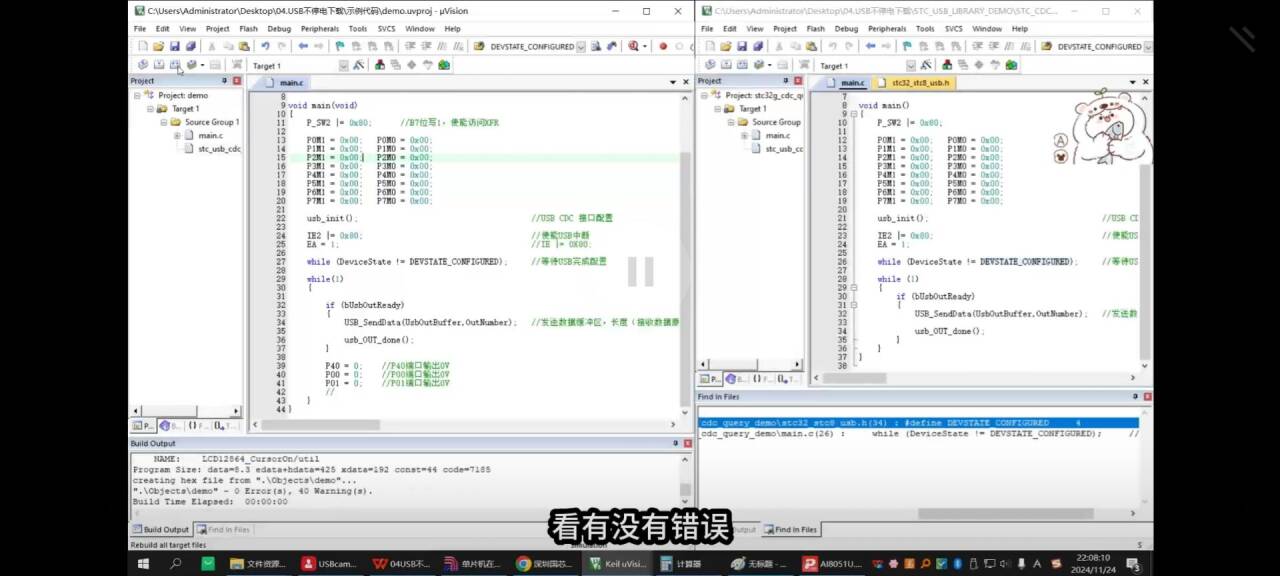Click Rebuild all target files icon in left window

point(174,65)
